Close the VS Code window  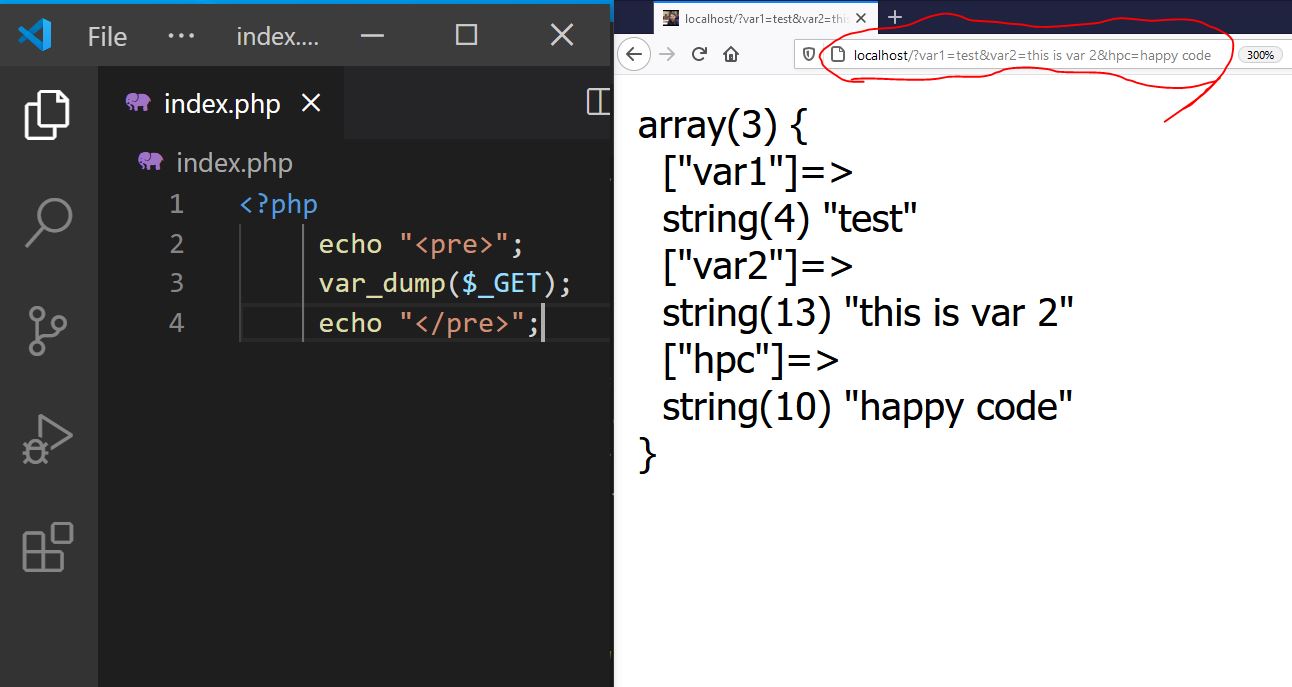click(x=562, y=35)
